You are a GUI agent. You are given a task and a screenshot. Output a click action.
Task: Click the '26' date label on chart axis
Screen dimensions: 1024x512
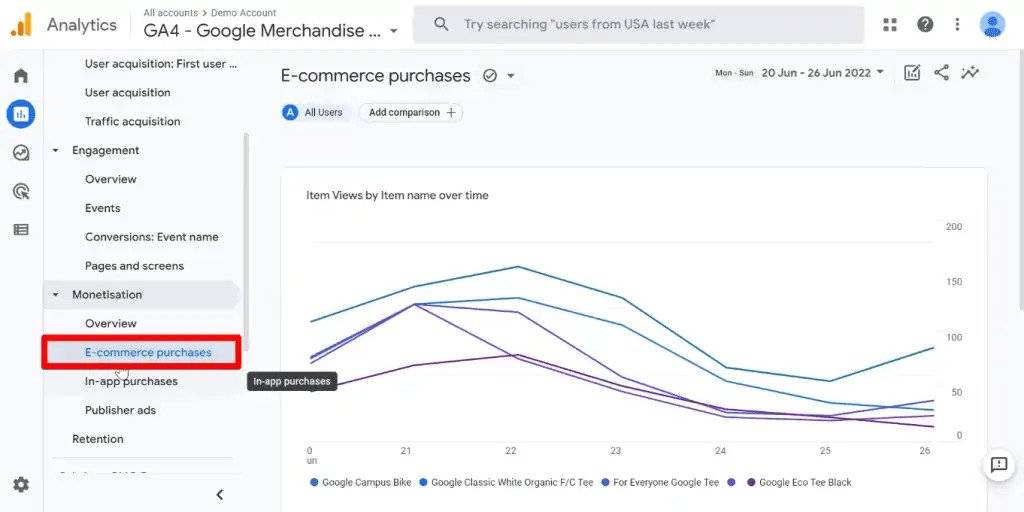point(924,451)
